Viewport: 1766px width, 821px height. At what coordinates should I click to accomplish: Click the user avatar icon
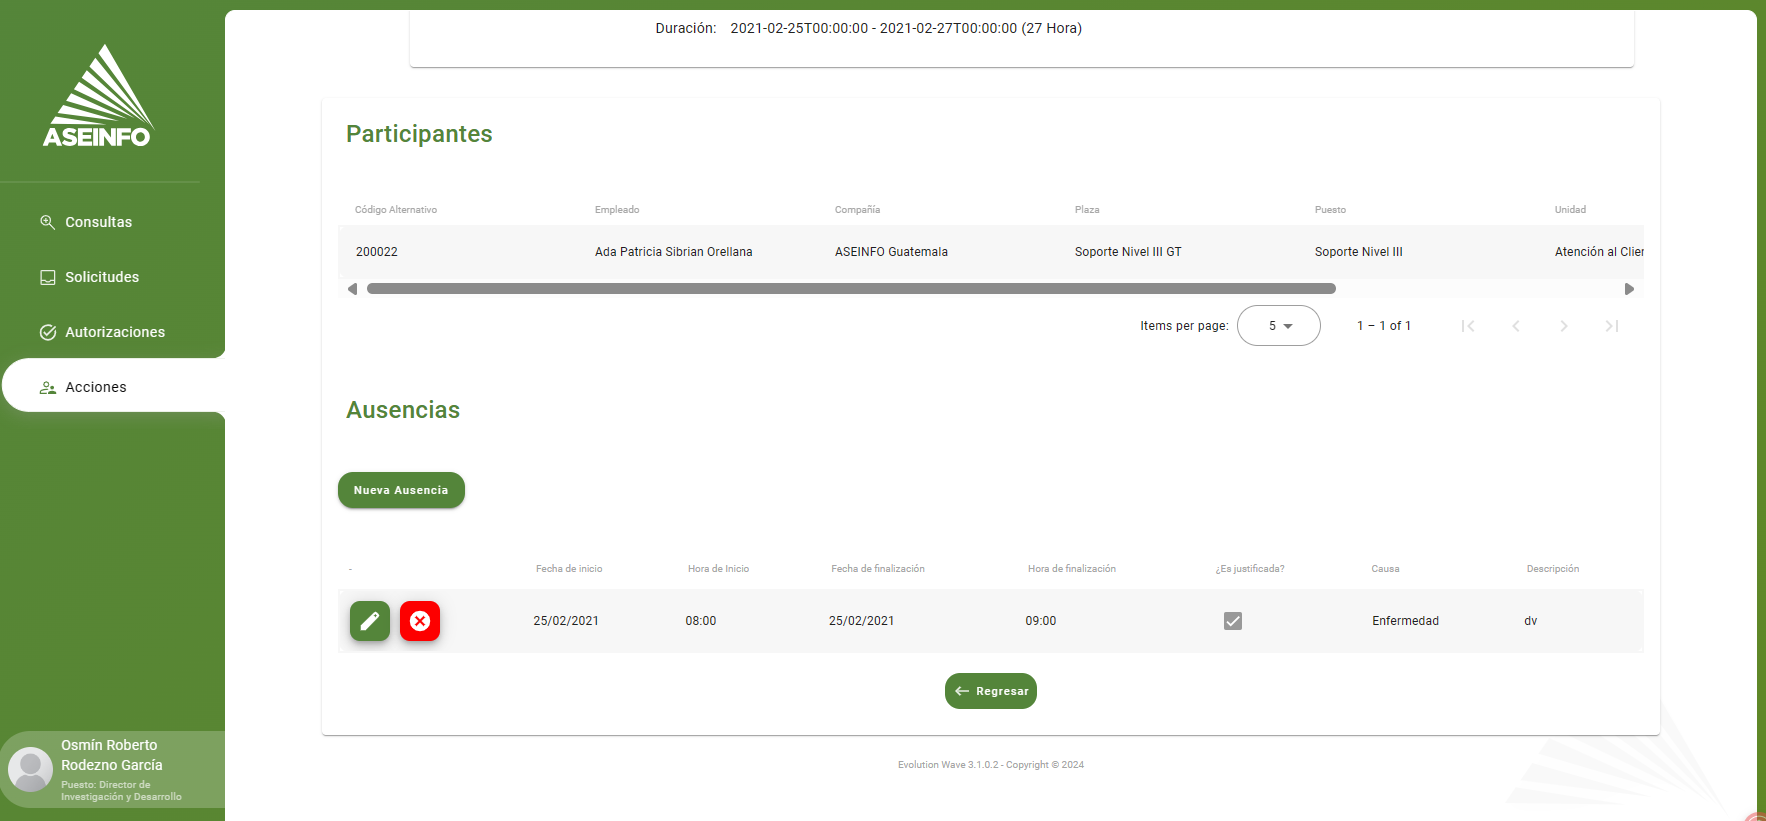click(x=31, y=769)
